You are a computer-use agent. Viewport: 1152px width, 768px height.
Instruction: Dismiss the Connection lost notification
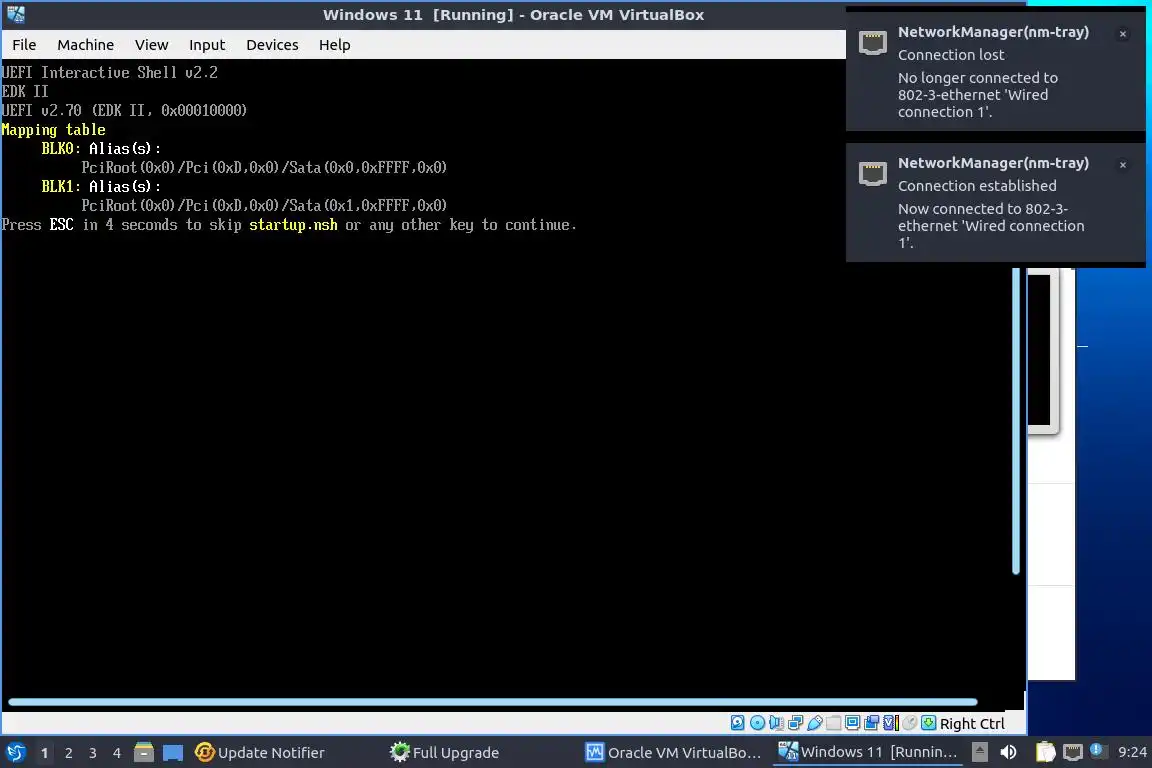click(x=1123, y=34)
